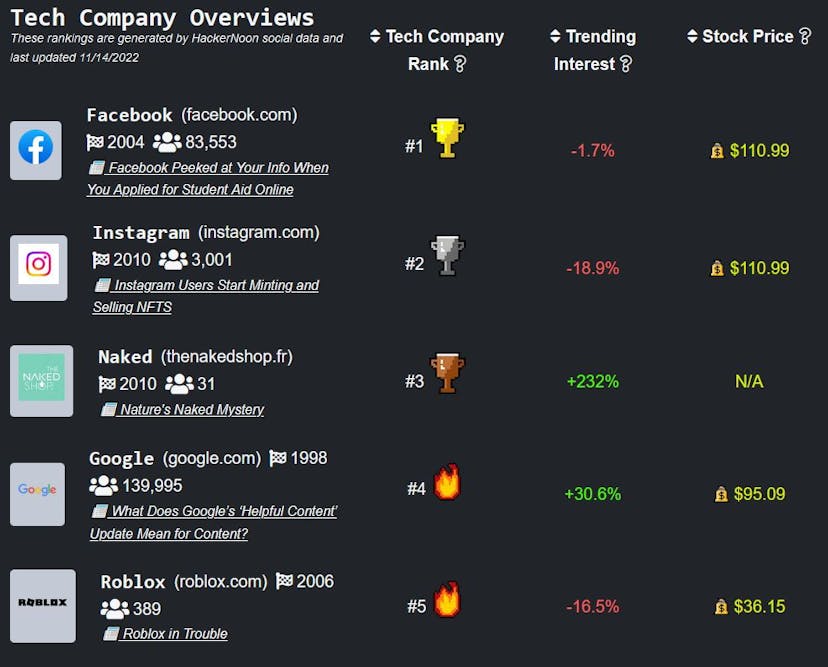This screenshot has width=828, height=667.
Task: Open The Naked Shop logo thumbnail
Action: [41, 381]
